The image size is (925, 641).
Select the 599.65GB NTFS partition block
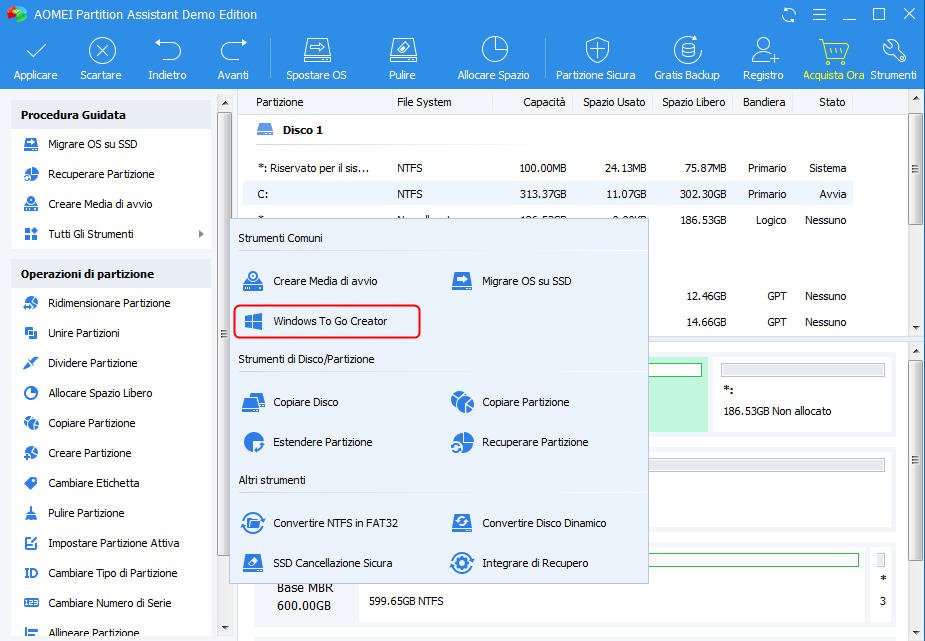coord(613,586)
